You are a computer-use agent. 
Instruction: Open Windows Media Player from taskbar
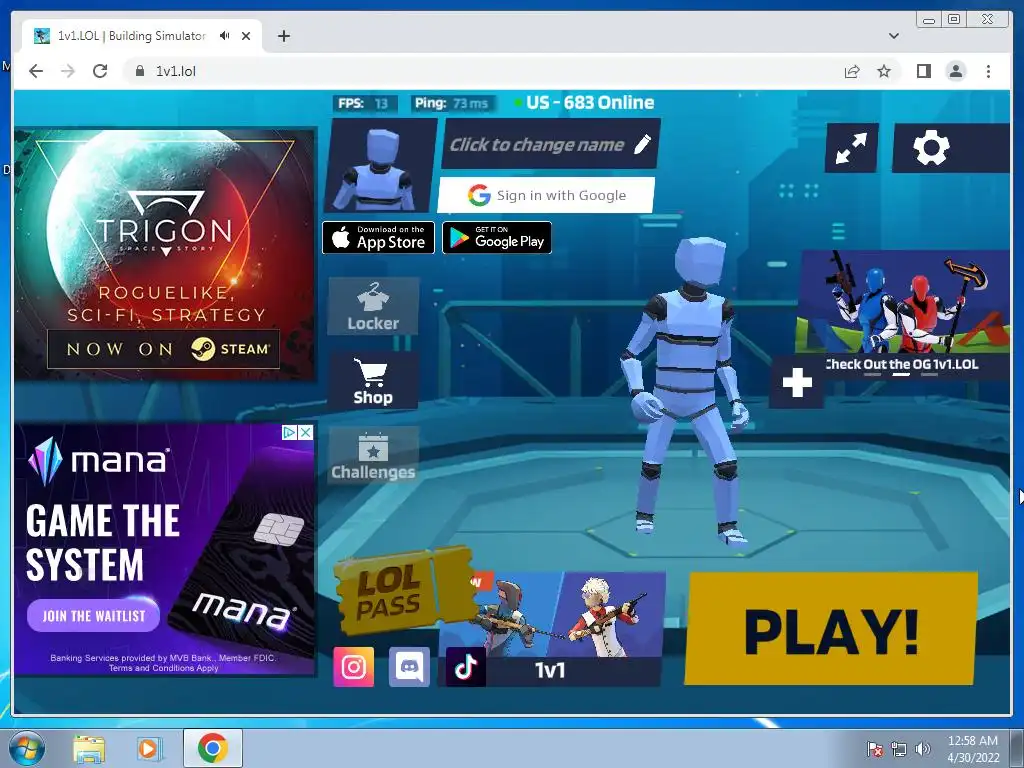pyautogui.click(x=149, y=748)
